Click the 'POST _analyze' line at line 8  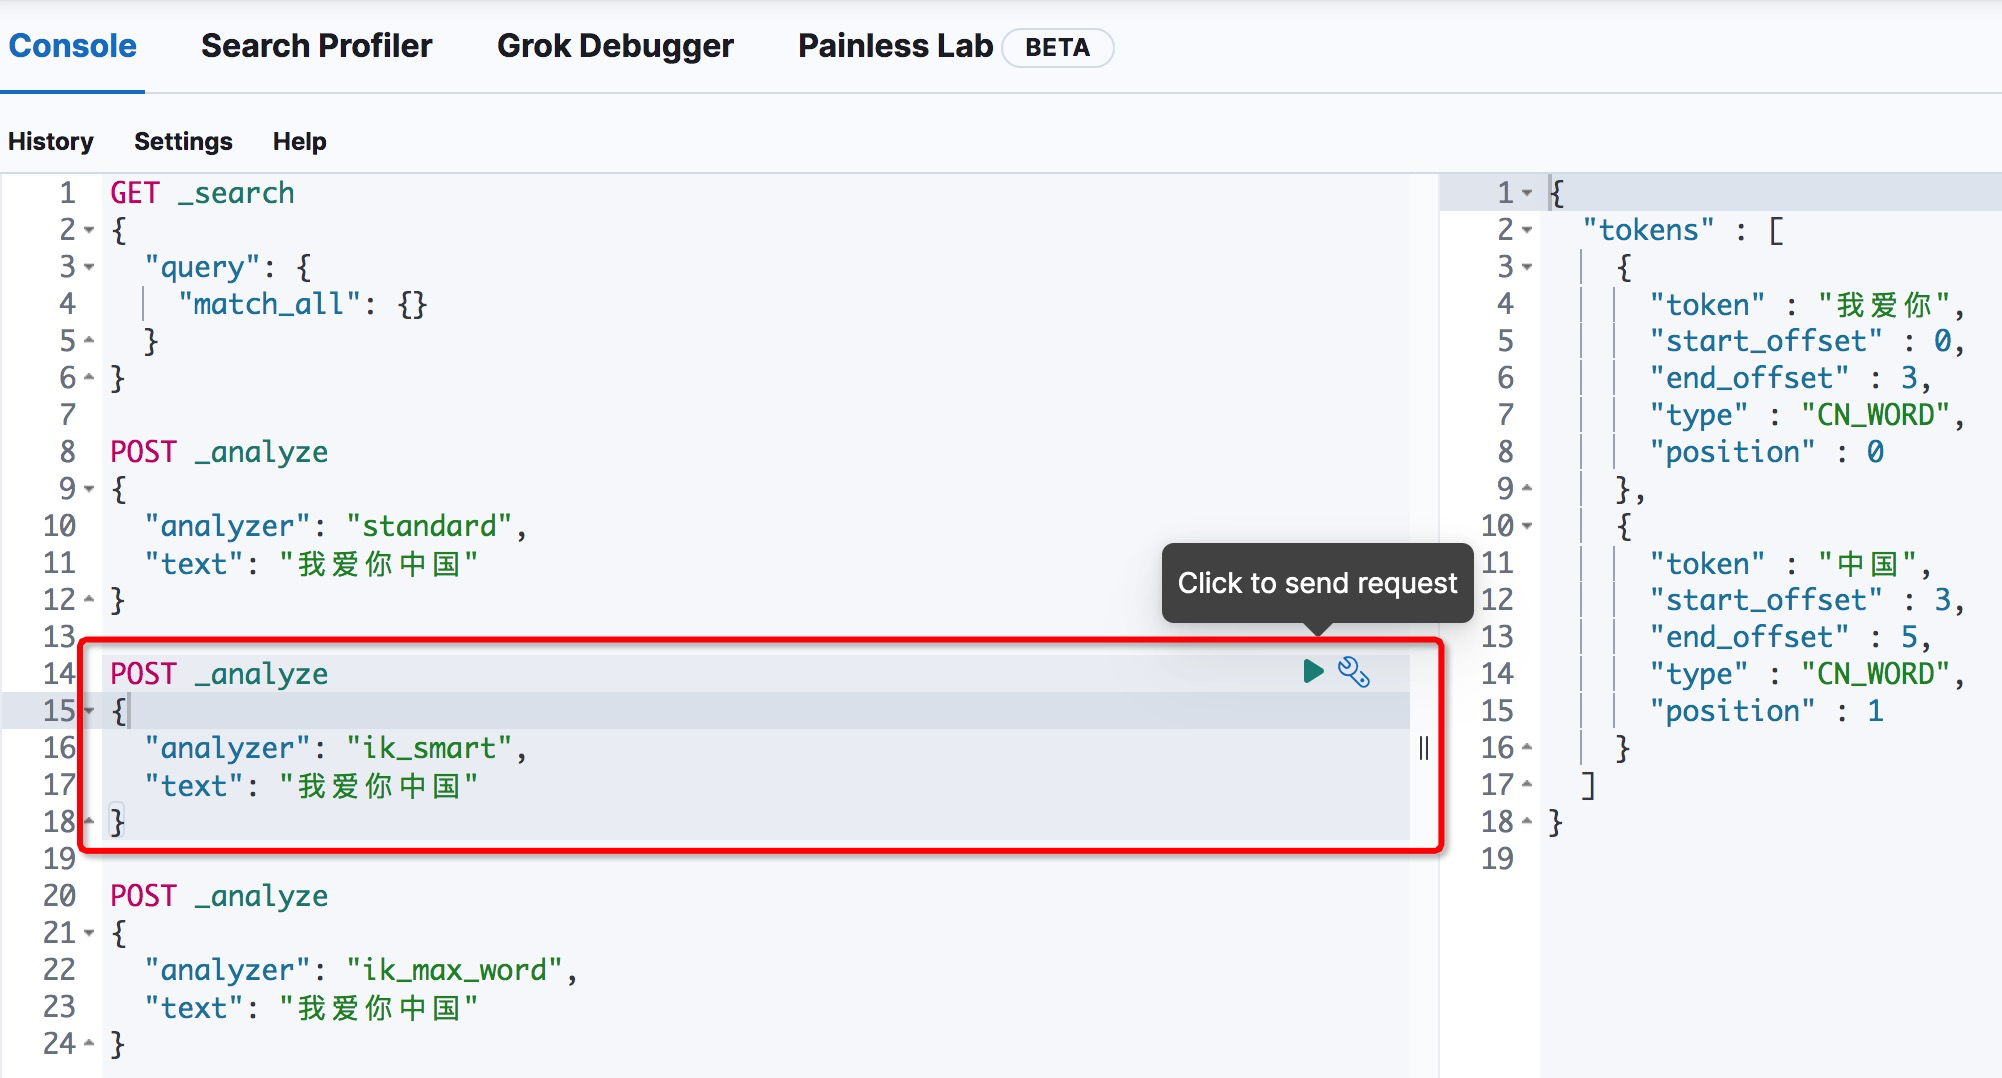[x=219, y=452]
